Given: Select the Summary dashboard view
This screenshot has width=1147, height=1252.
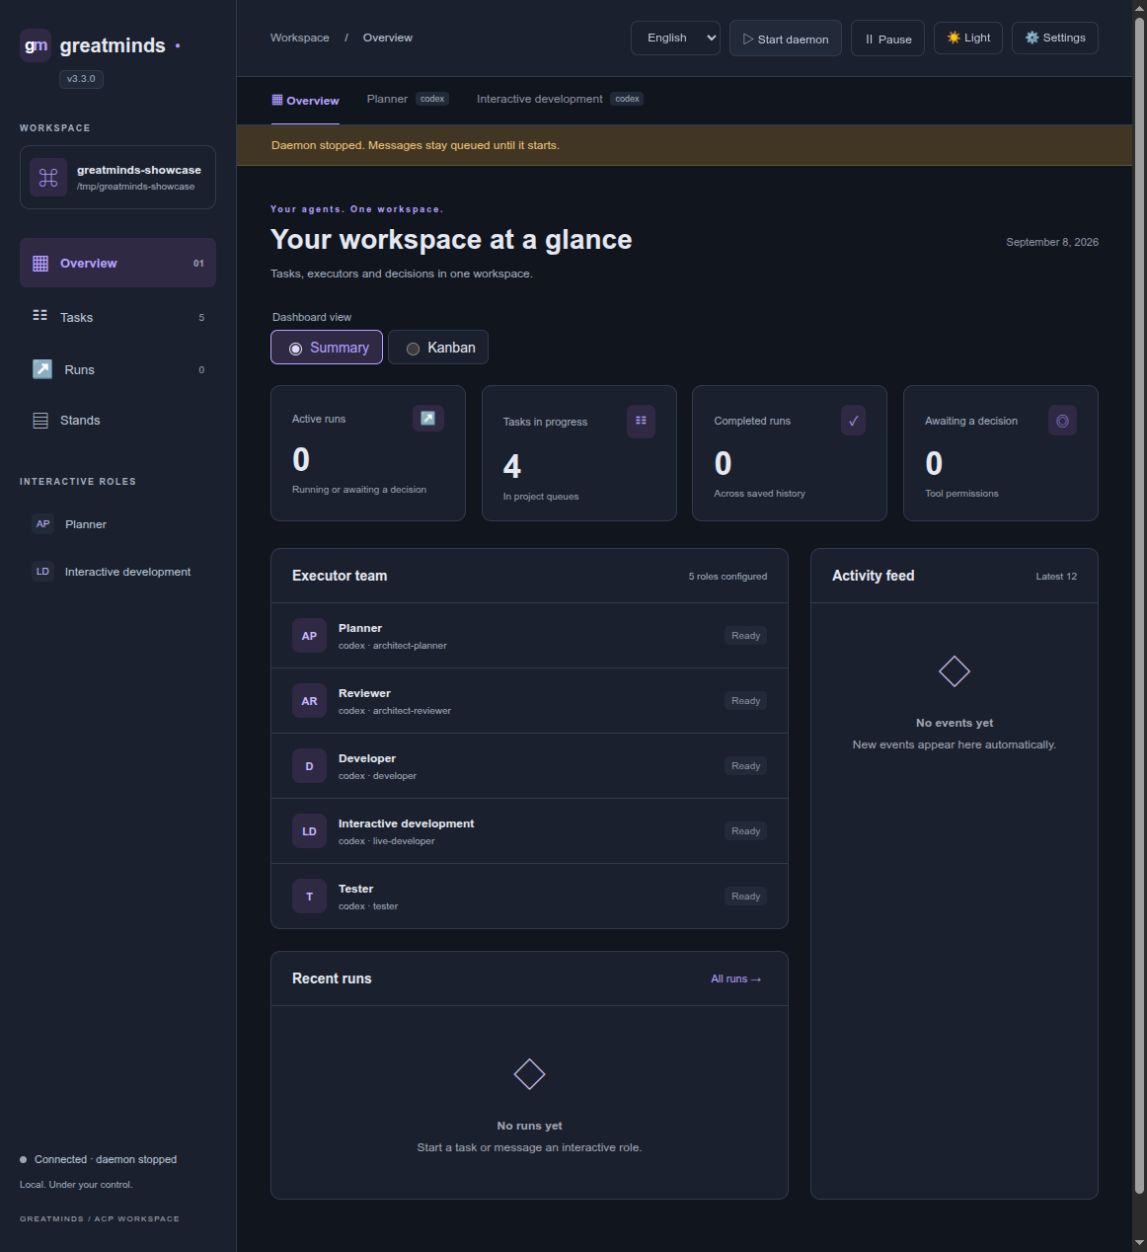Looking at the screenshot, I should click(x=326, y=347).
